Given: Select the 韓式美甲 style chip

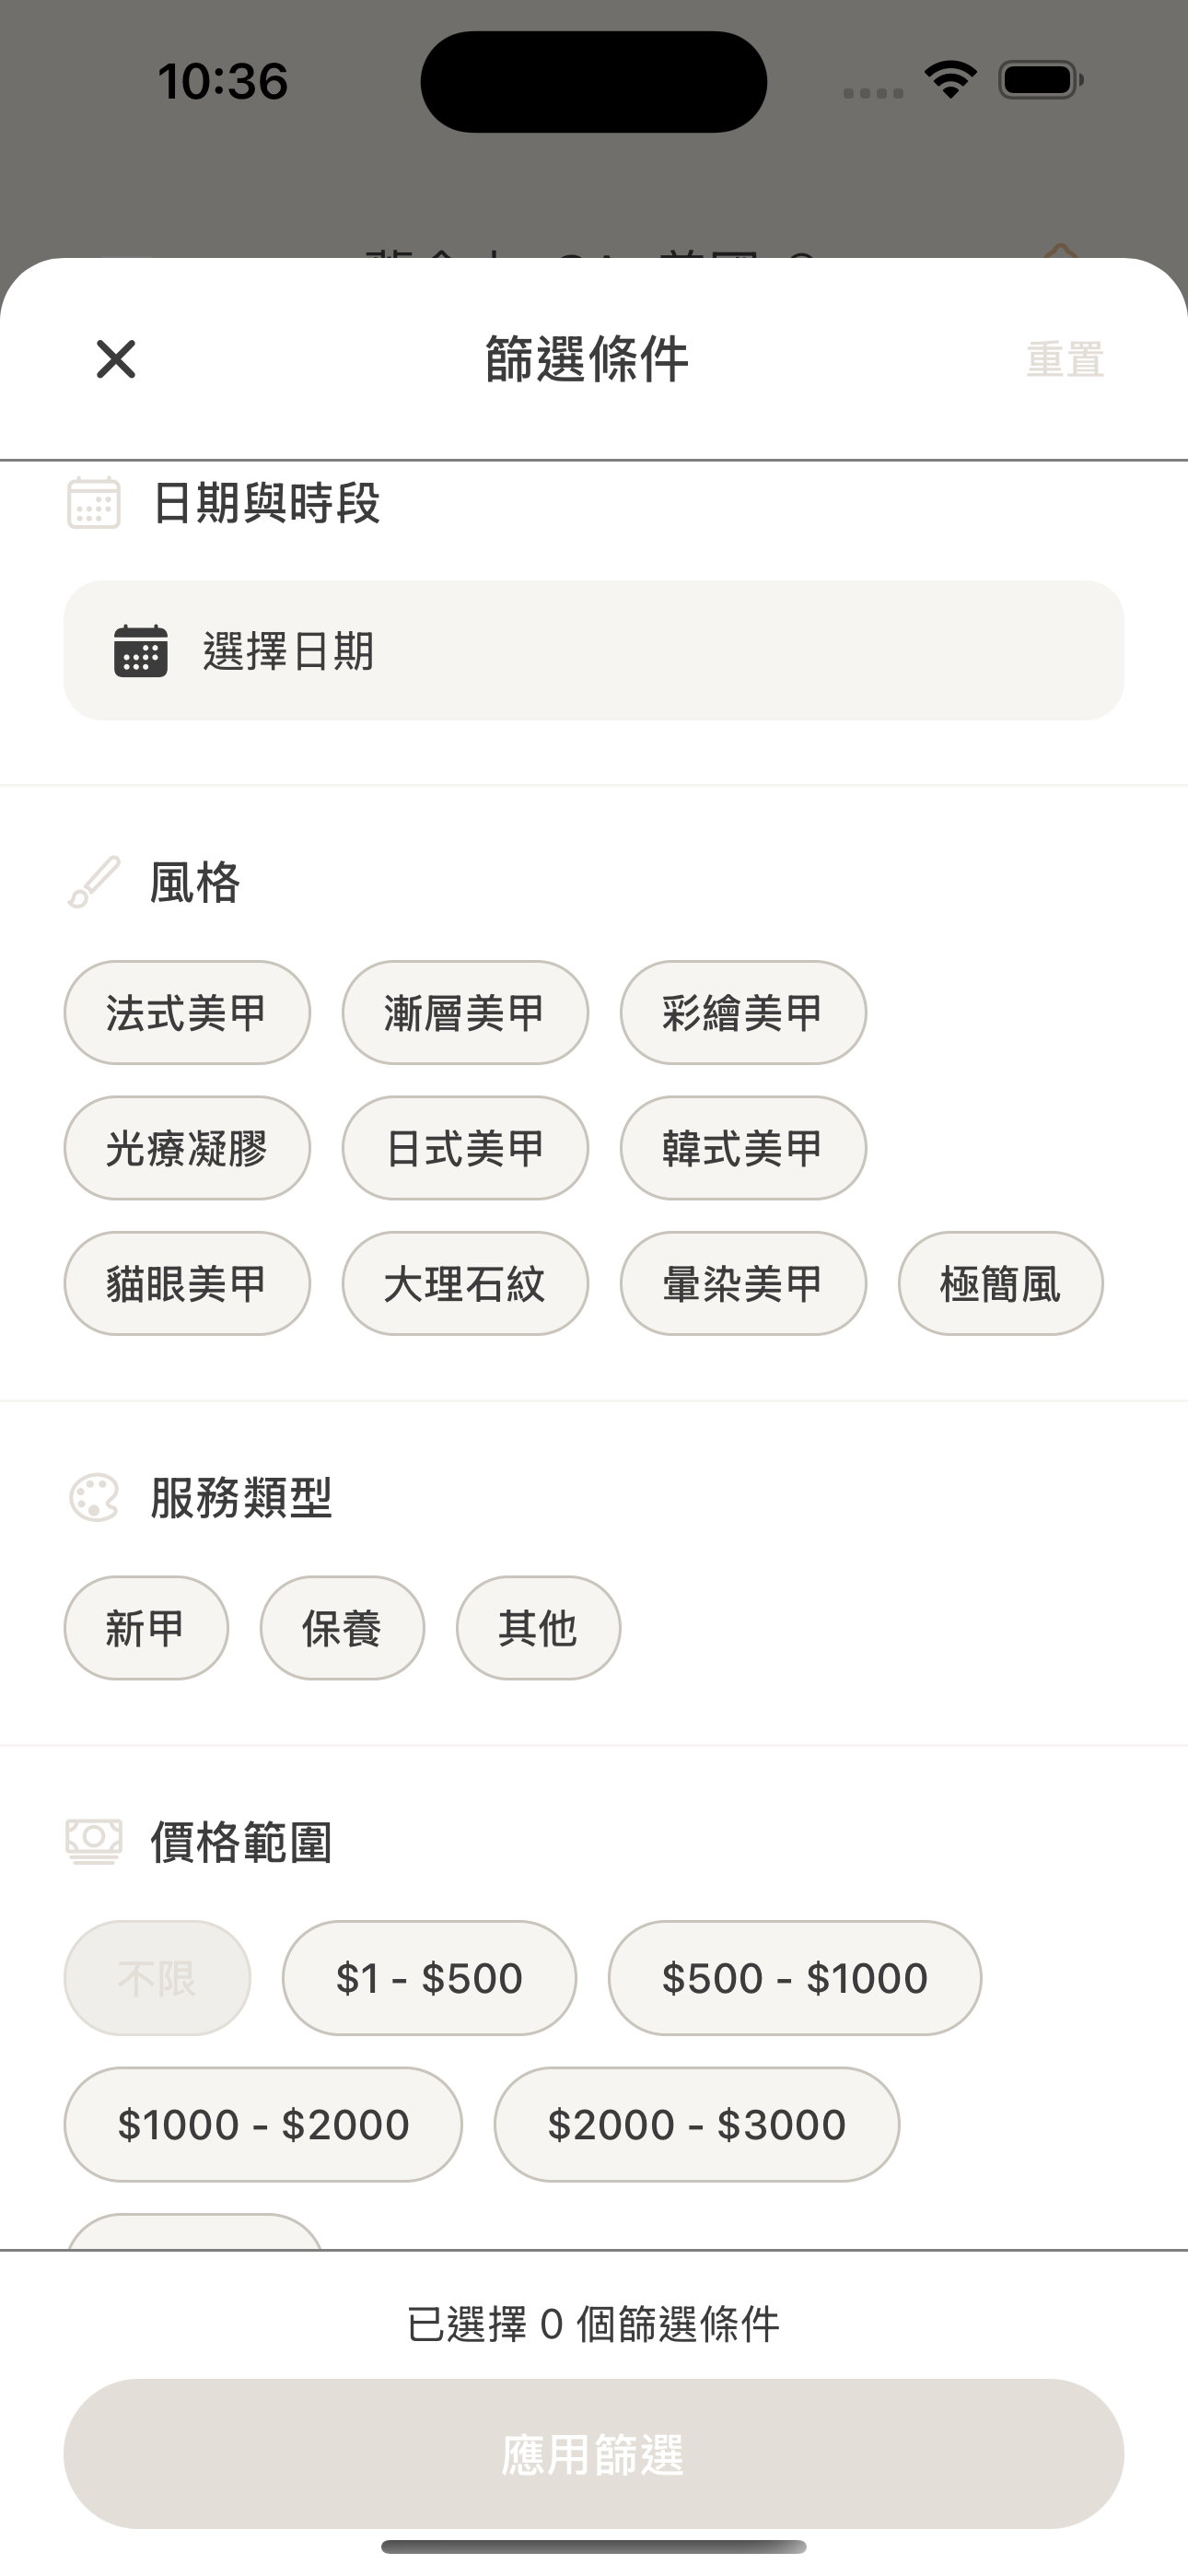Looking at the screenshot, I should (743, 1148).
